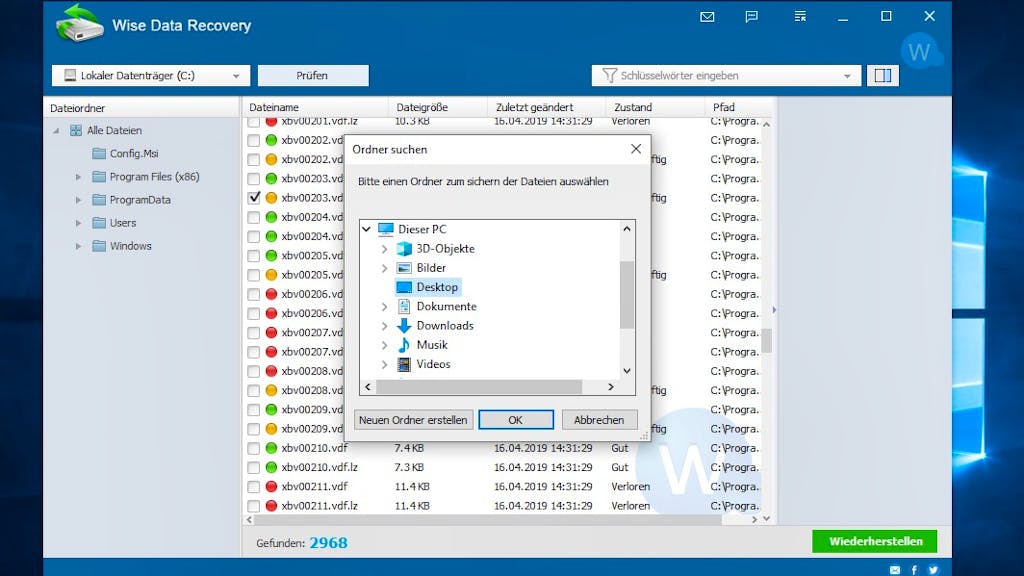The height and width of the screenshot is (576, 1024).
Task: Check the box for xbv00210.vdf
Action: pos(253,449)
